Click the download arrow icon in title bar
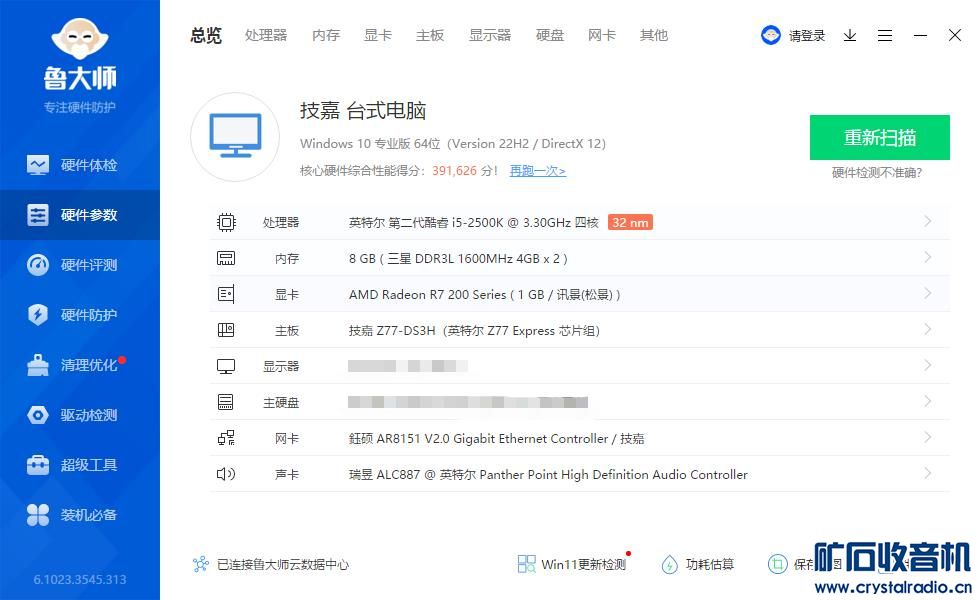The width and height of the screenshot is (980, 600). pos(849,36)
